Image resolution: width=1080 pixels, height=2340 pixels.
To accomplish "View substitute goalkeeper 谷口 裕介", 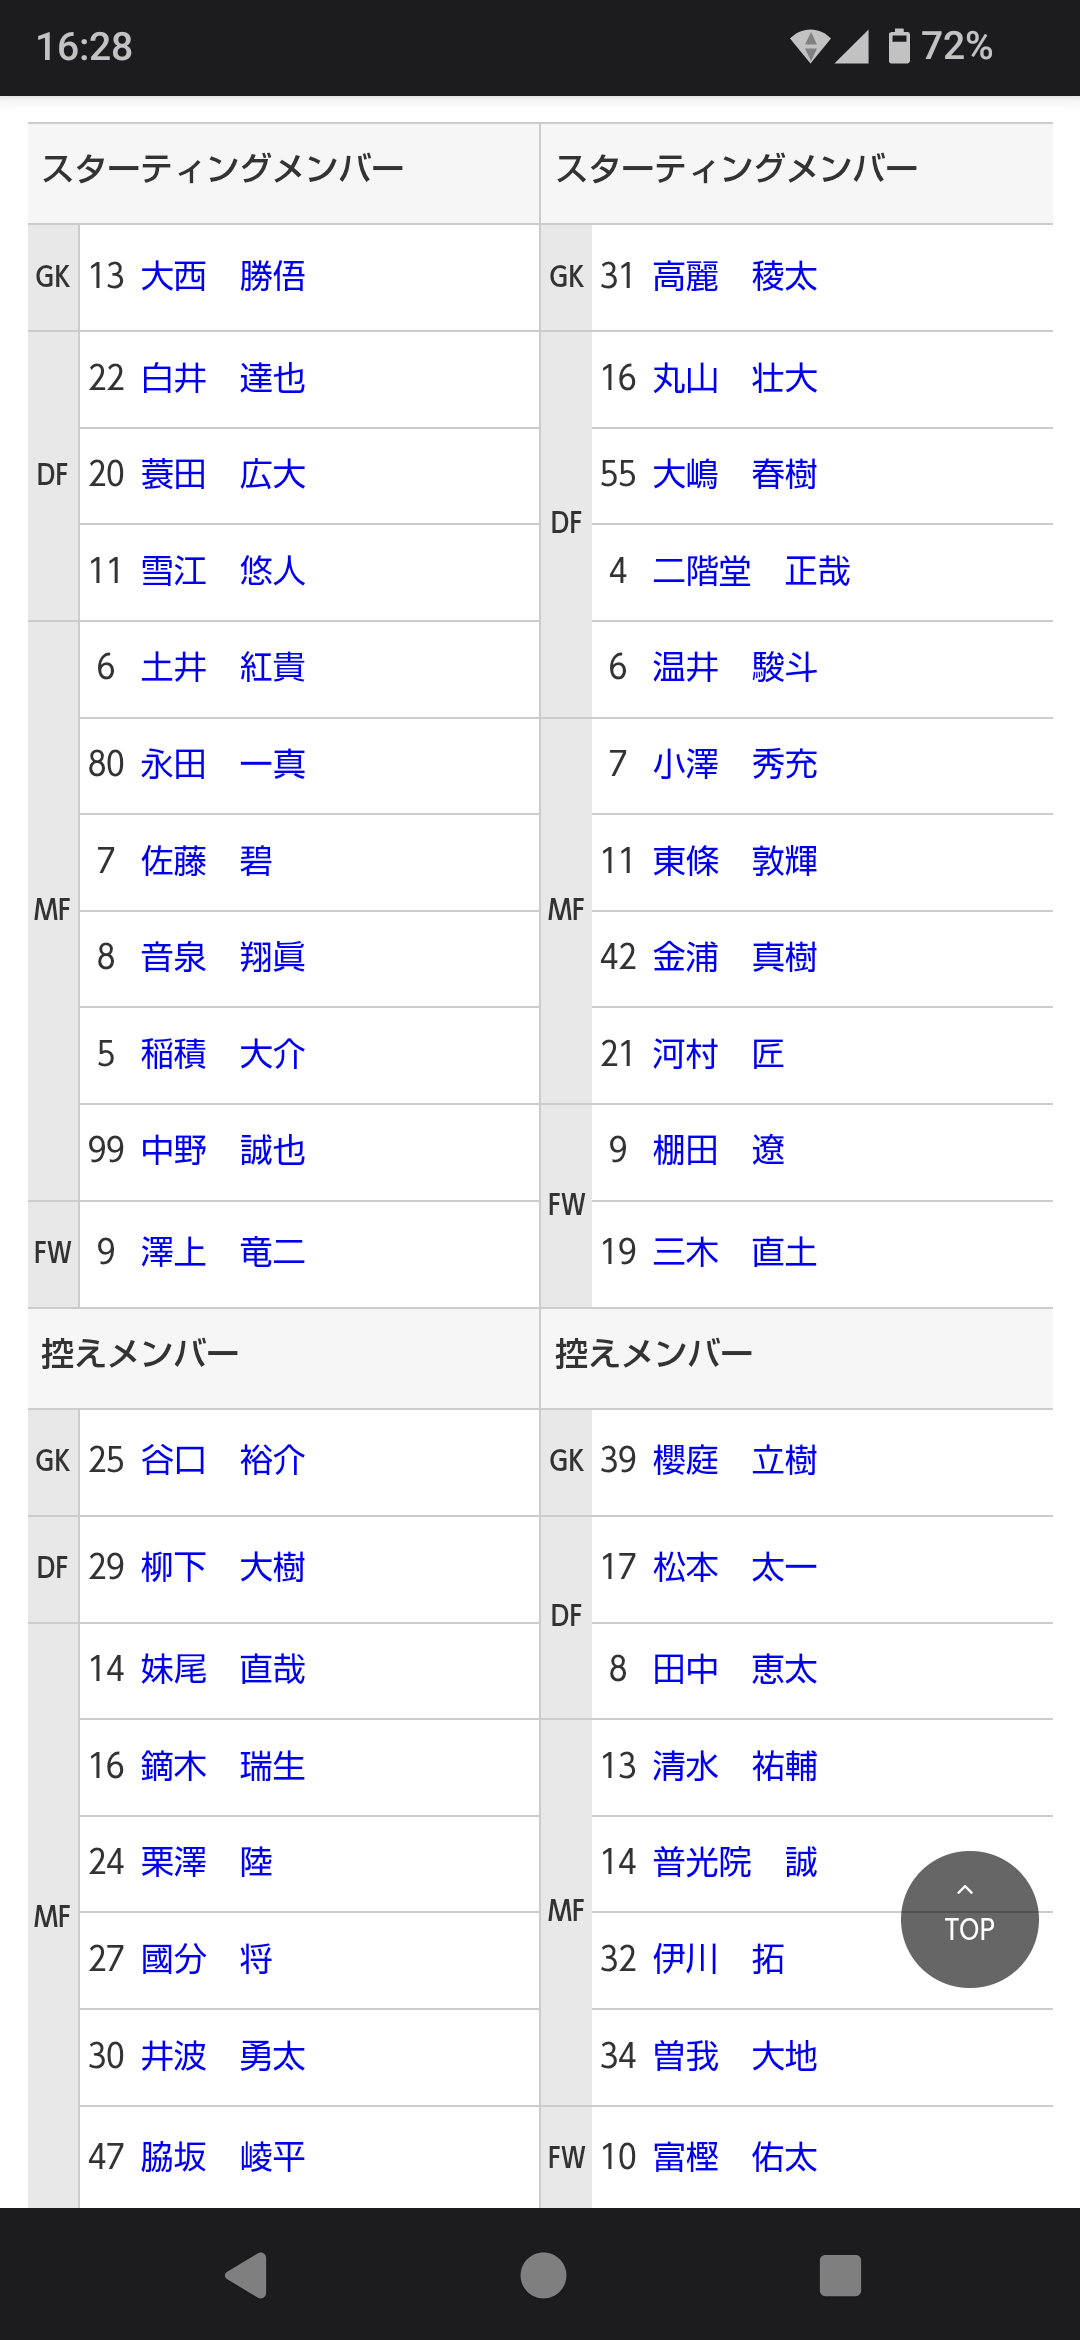I will coord(223,1460).
